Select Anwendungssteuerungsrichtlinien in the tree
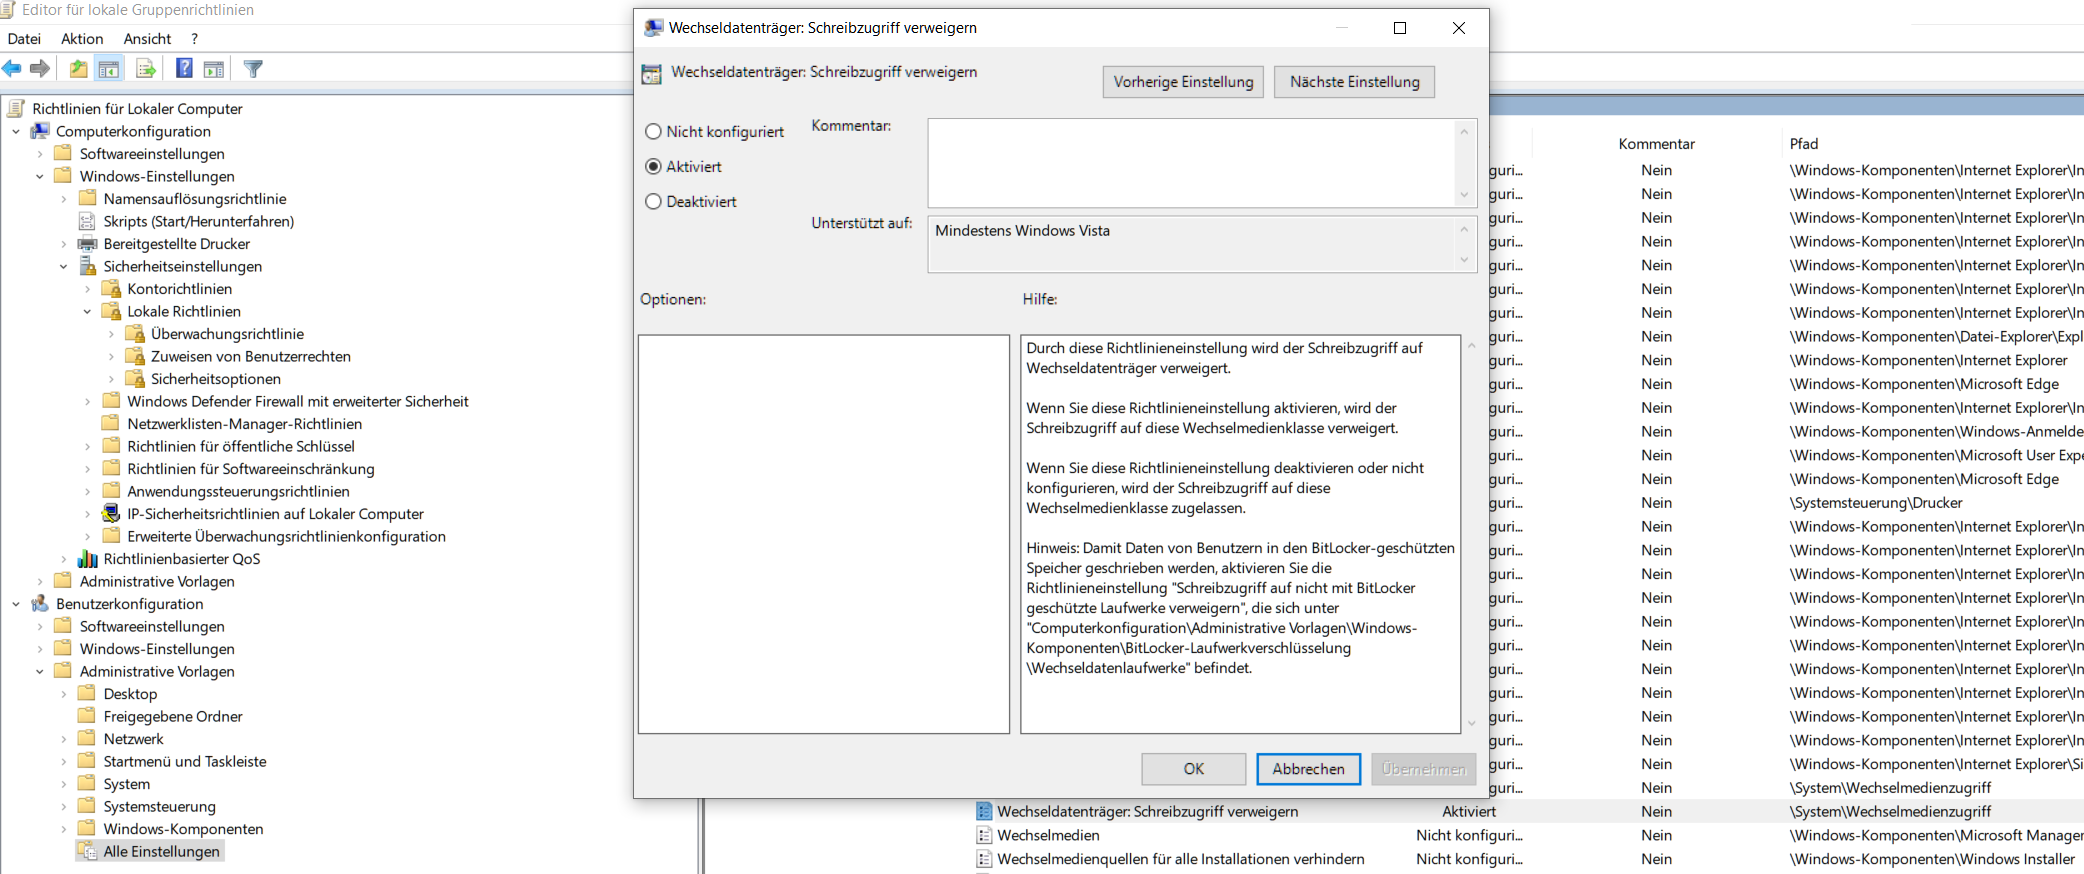Image resolution: width=2084 pixels, height=874 pixels. 239,491
